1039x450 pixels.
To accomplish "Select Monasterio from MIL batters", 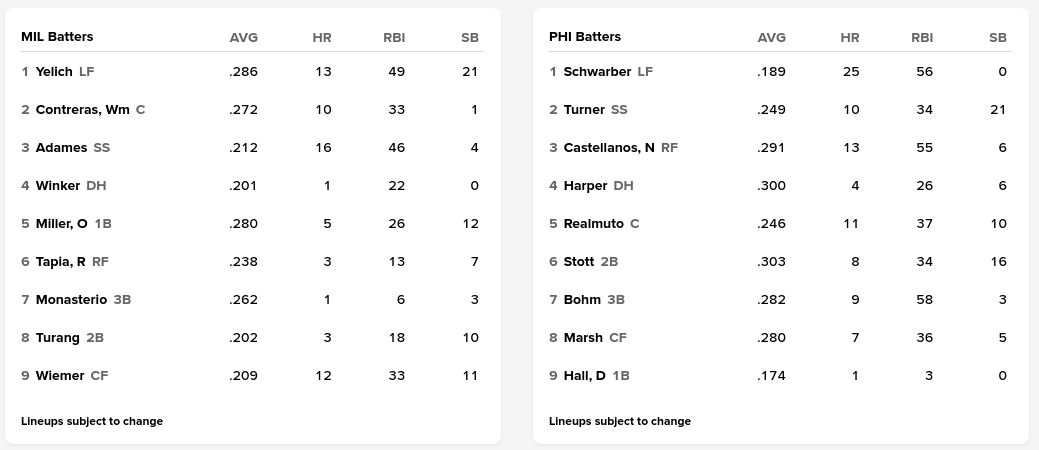I will click(71, 300).
